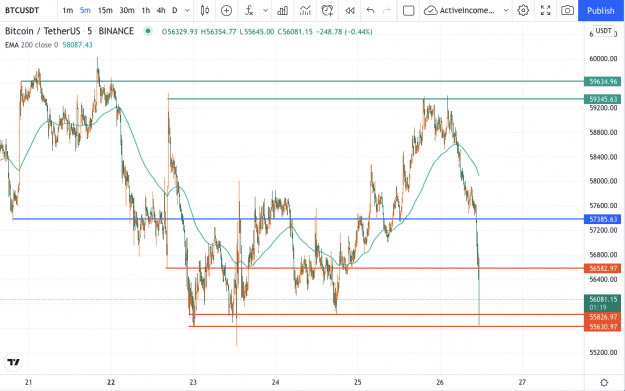This screenshot has height=391, width=625.
Task: Start bar replay with the rewind icon
Action: tap(350, 10)
